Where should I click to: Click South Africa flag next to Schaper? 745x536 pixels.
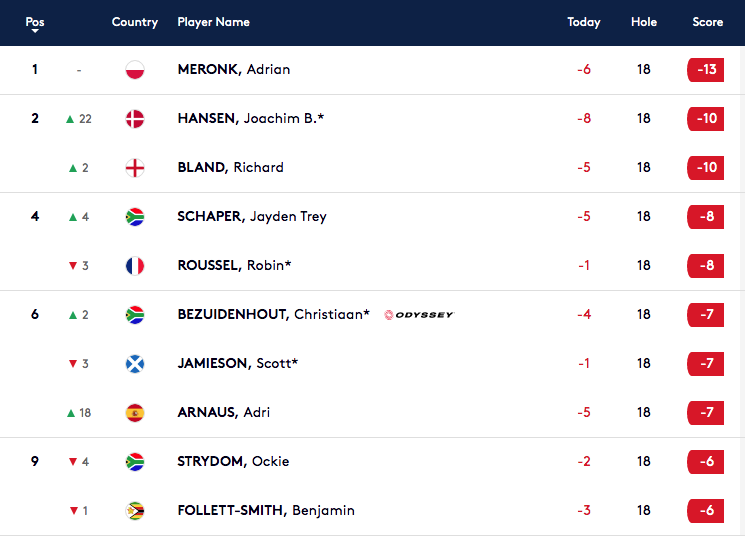135,217
